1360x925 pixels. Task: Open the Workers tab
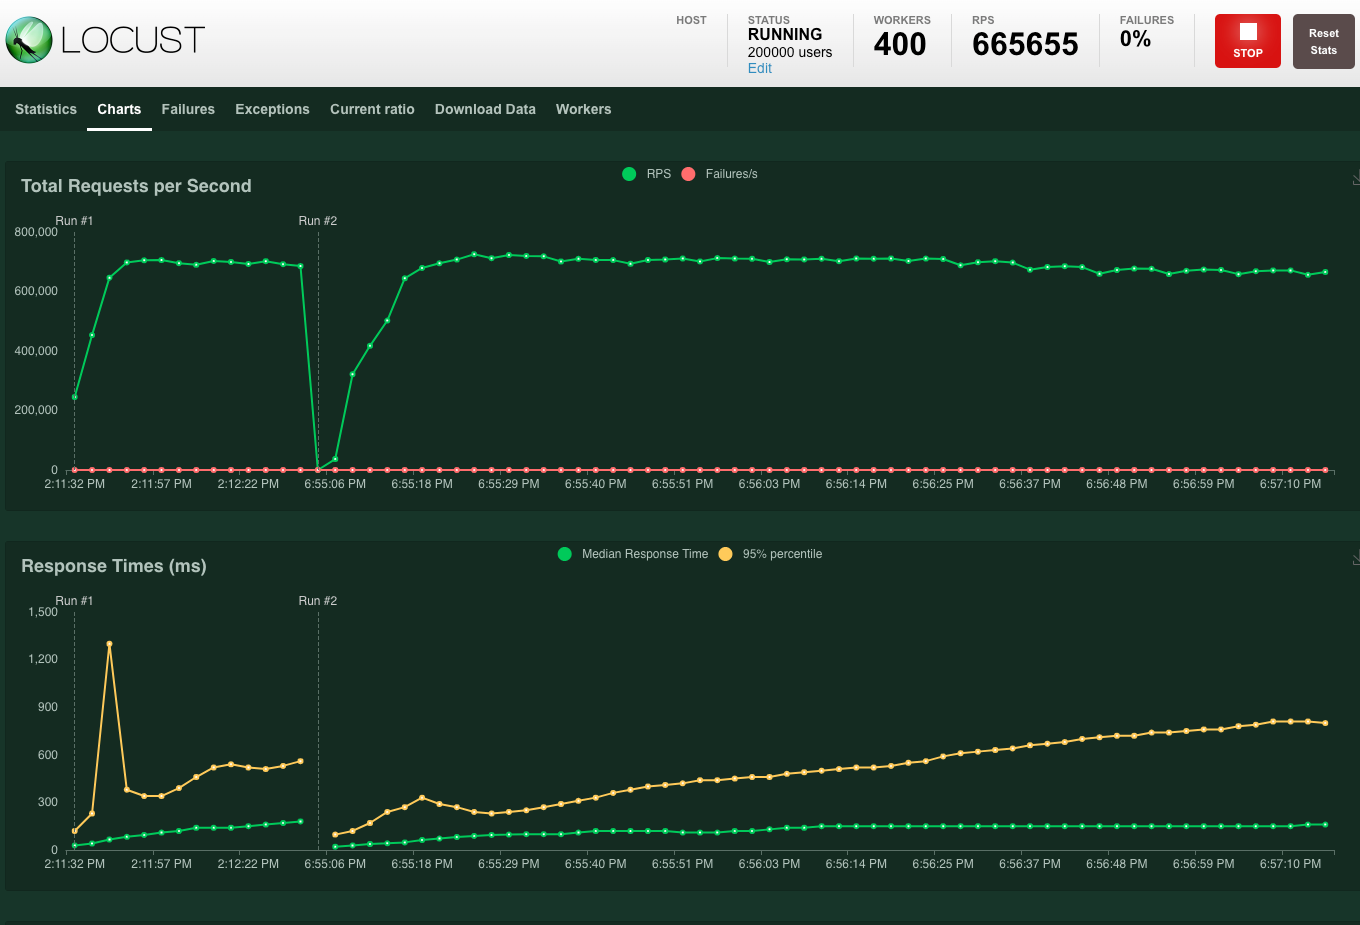(x=583, y=109)
